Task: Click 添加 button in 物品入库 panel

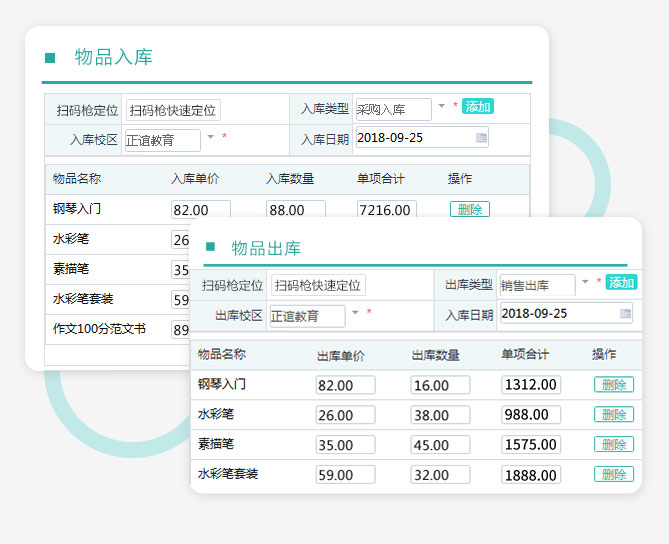Action: tap(478, 107)
